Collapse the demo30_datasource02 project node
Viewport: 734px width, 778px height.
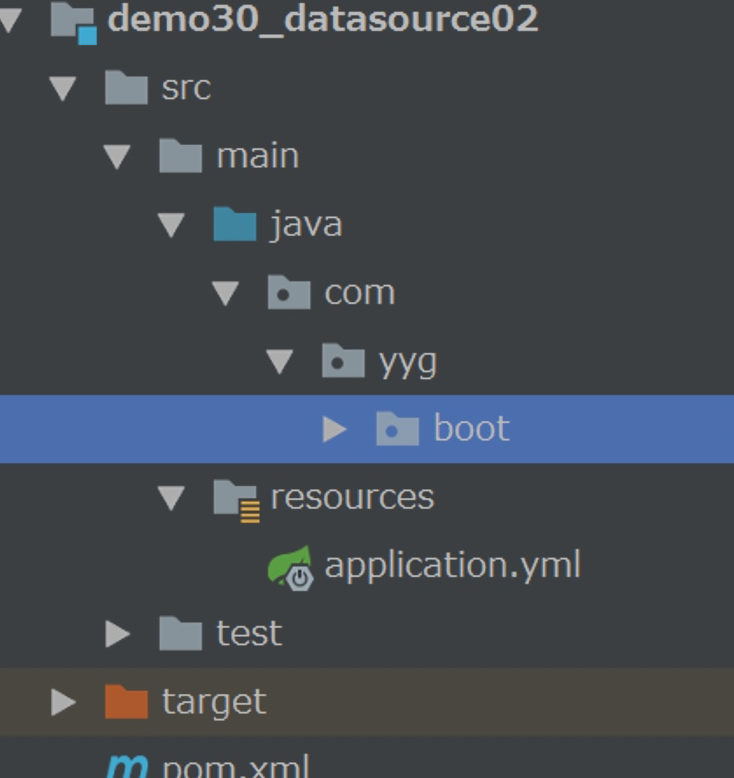pos(10,20)
